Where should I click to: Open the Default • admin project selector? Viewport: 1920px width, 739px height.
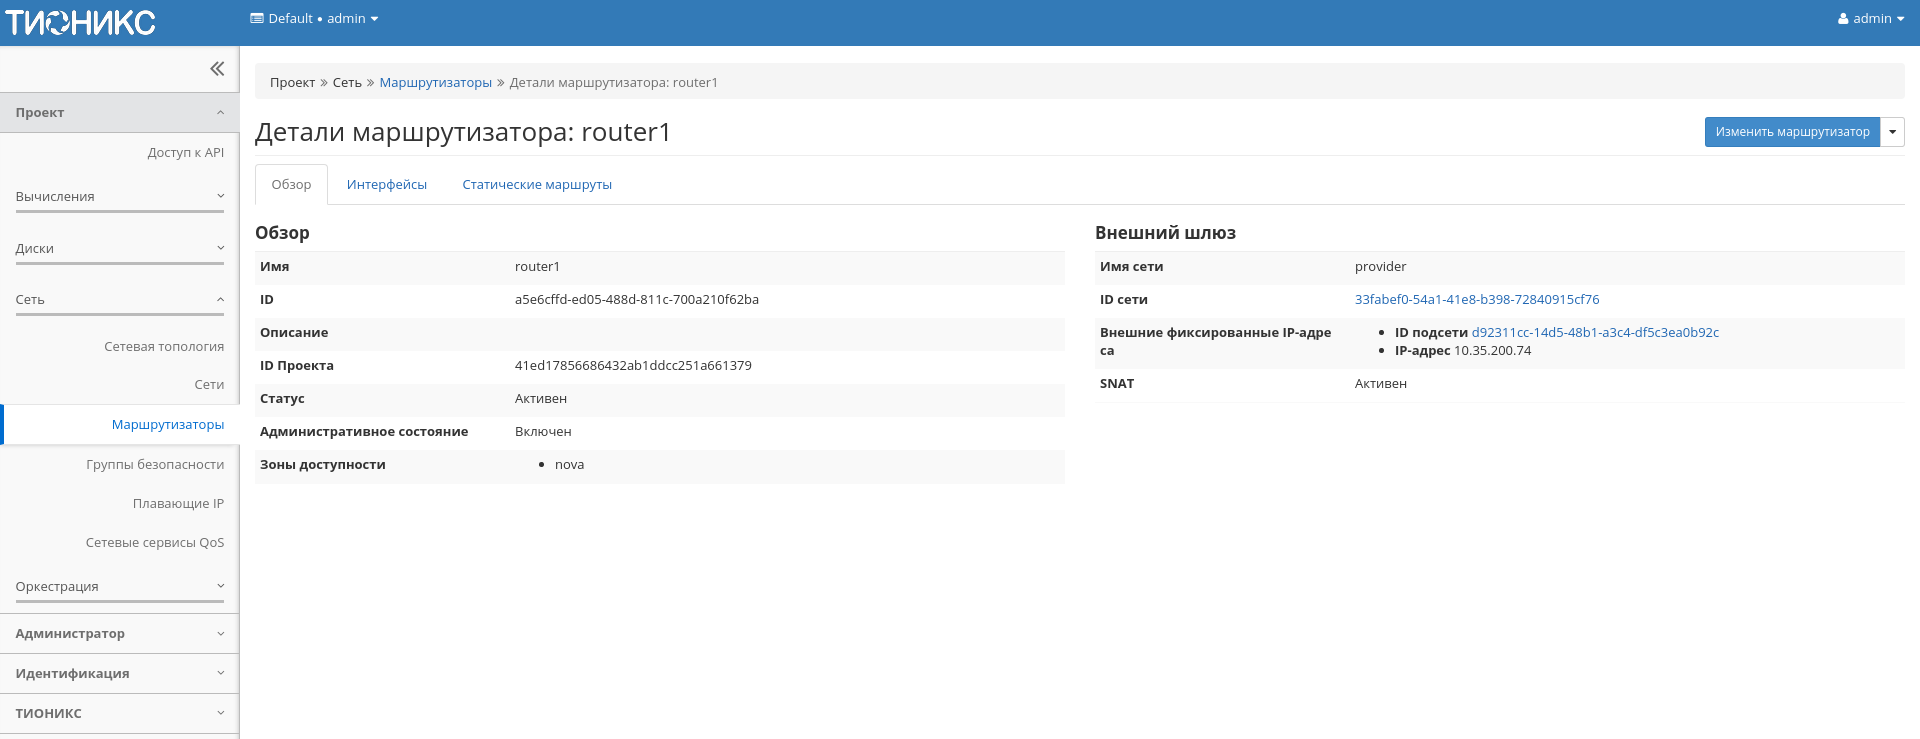pos(314,19)
